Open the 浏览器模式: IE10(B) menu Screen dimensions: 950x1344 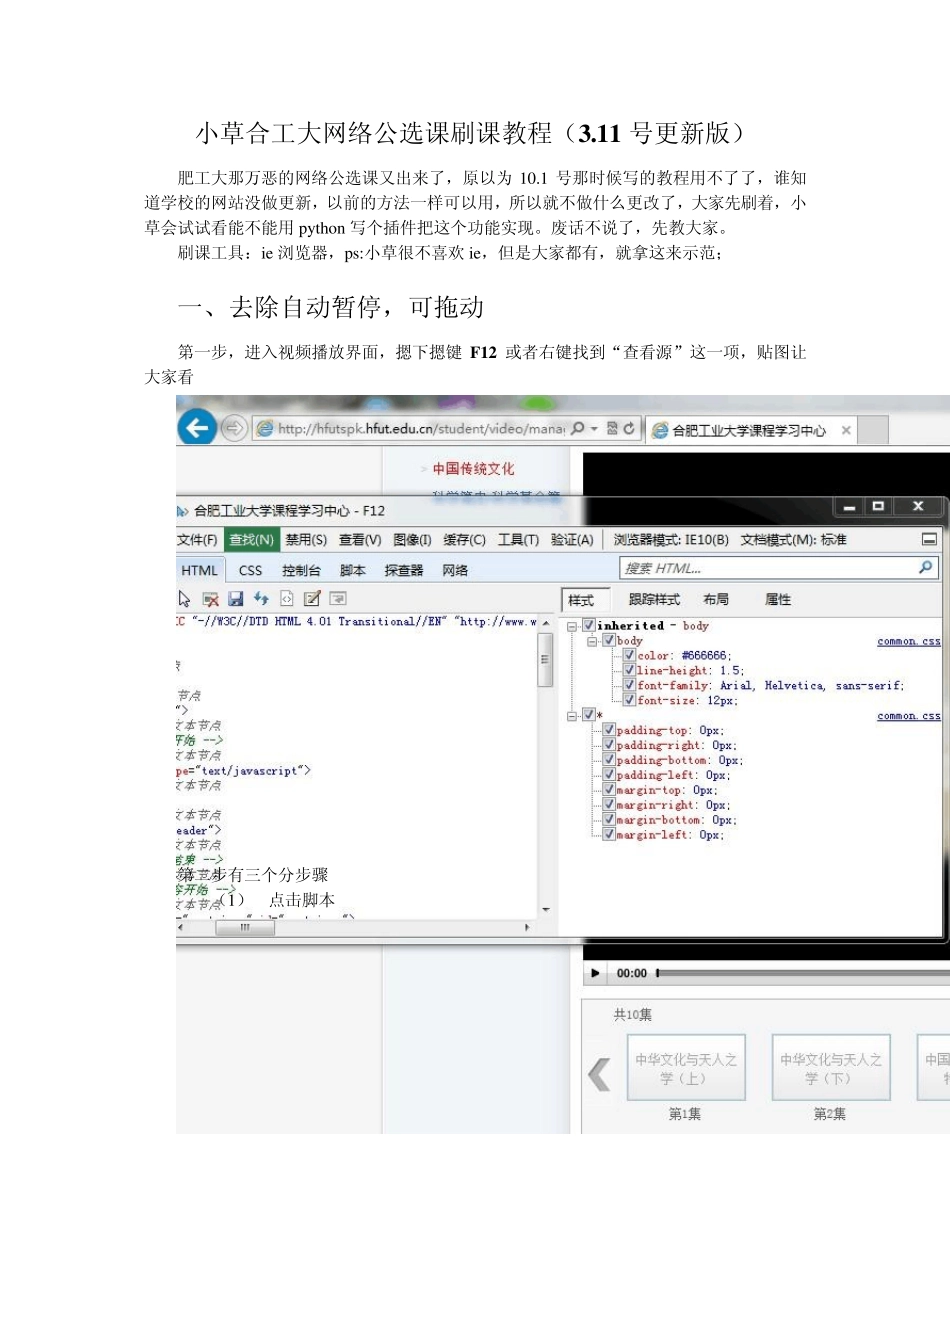point(671,539)
